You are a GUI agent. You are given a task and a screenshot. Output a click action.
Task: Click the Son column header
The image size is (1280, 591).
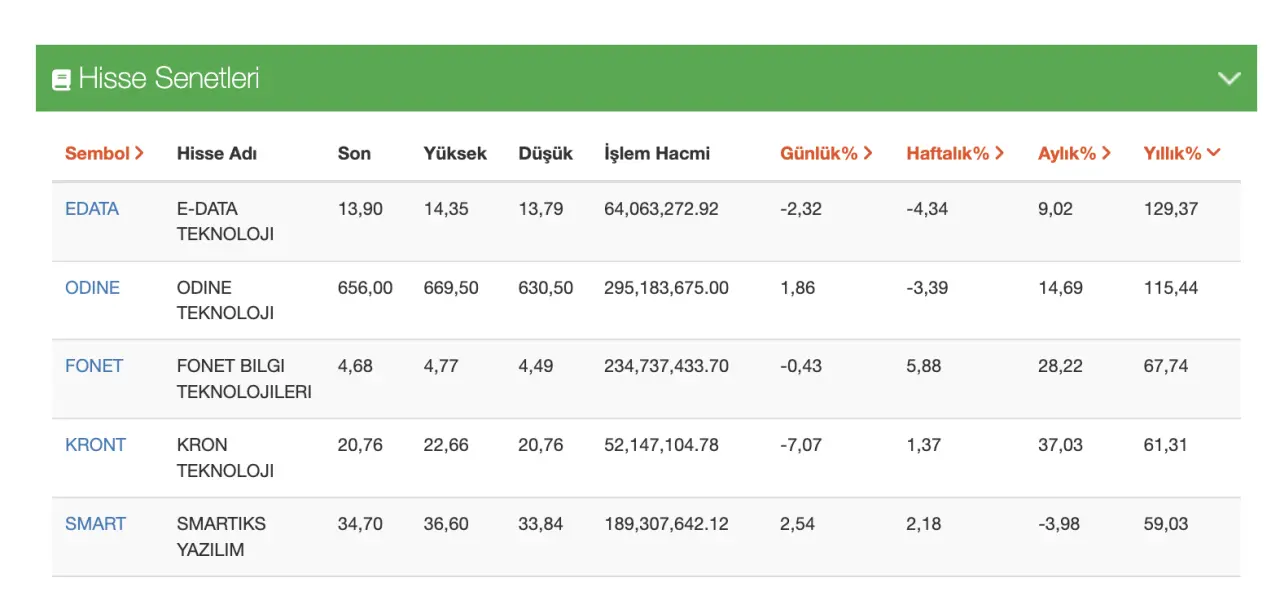pyautogui.click(x=354, y=153)
